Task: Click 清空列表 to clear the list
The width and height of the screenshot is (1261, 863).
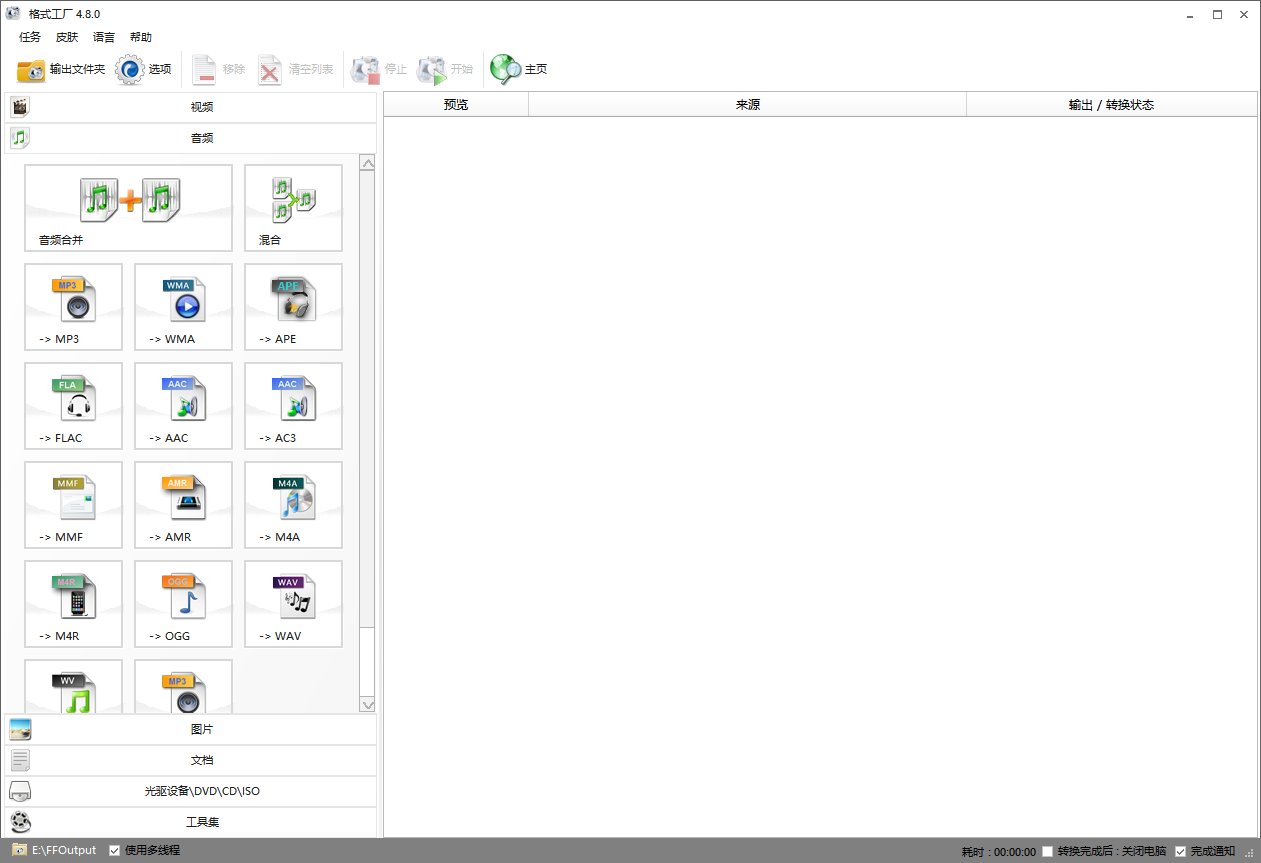Action: [295, 69]
